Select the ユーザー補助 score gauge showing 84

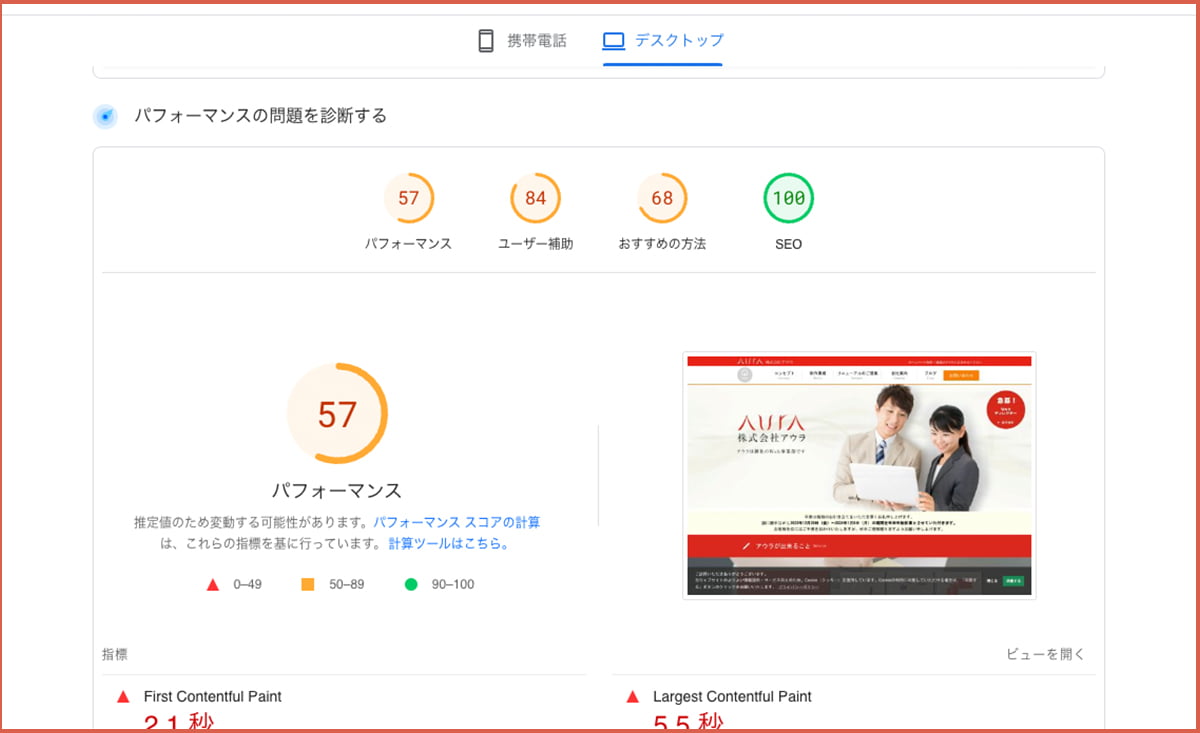click(x=535, y=199)
